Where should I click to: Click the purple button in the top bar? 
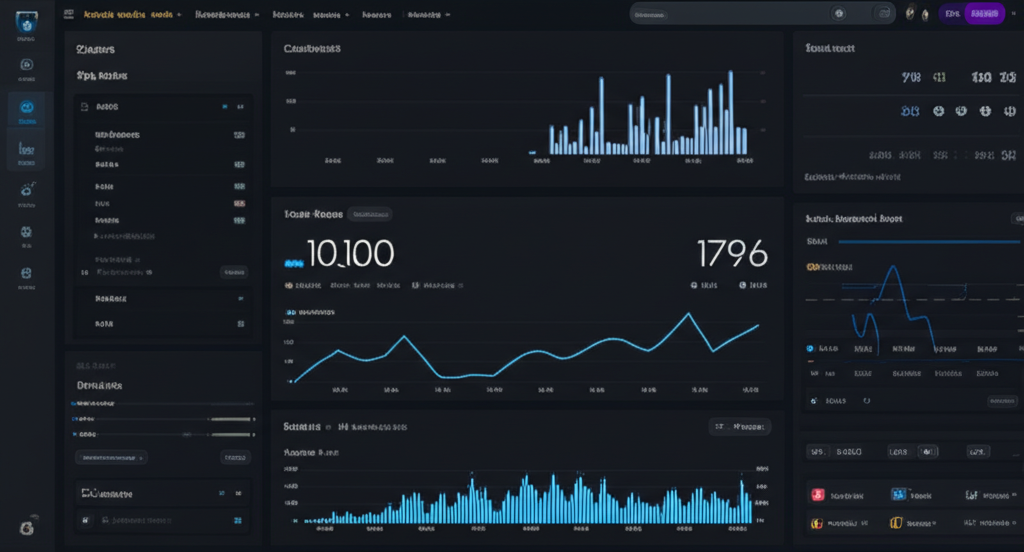[x=986, y=14]
